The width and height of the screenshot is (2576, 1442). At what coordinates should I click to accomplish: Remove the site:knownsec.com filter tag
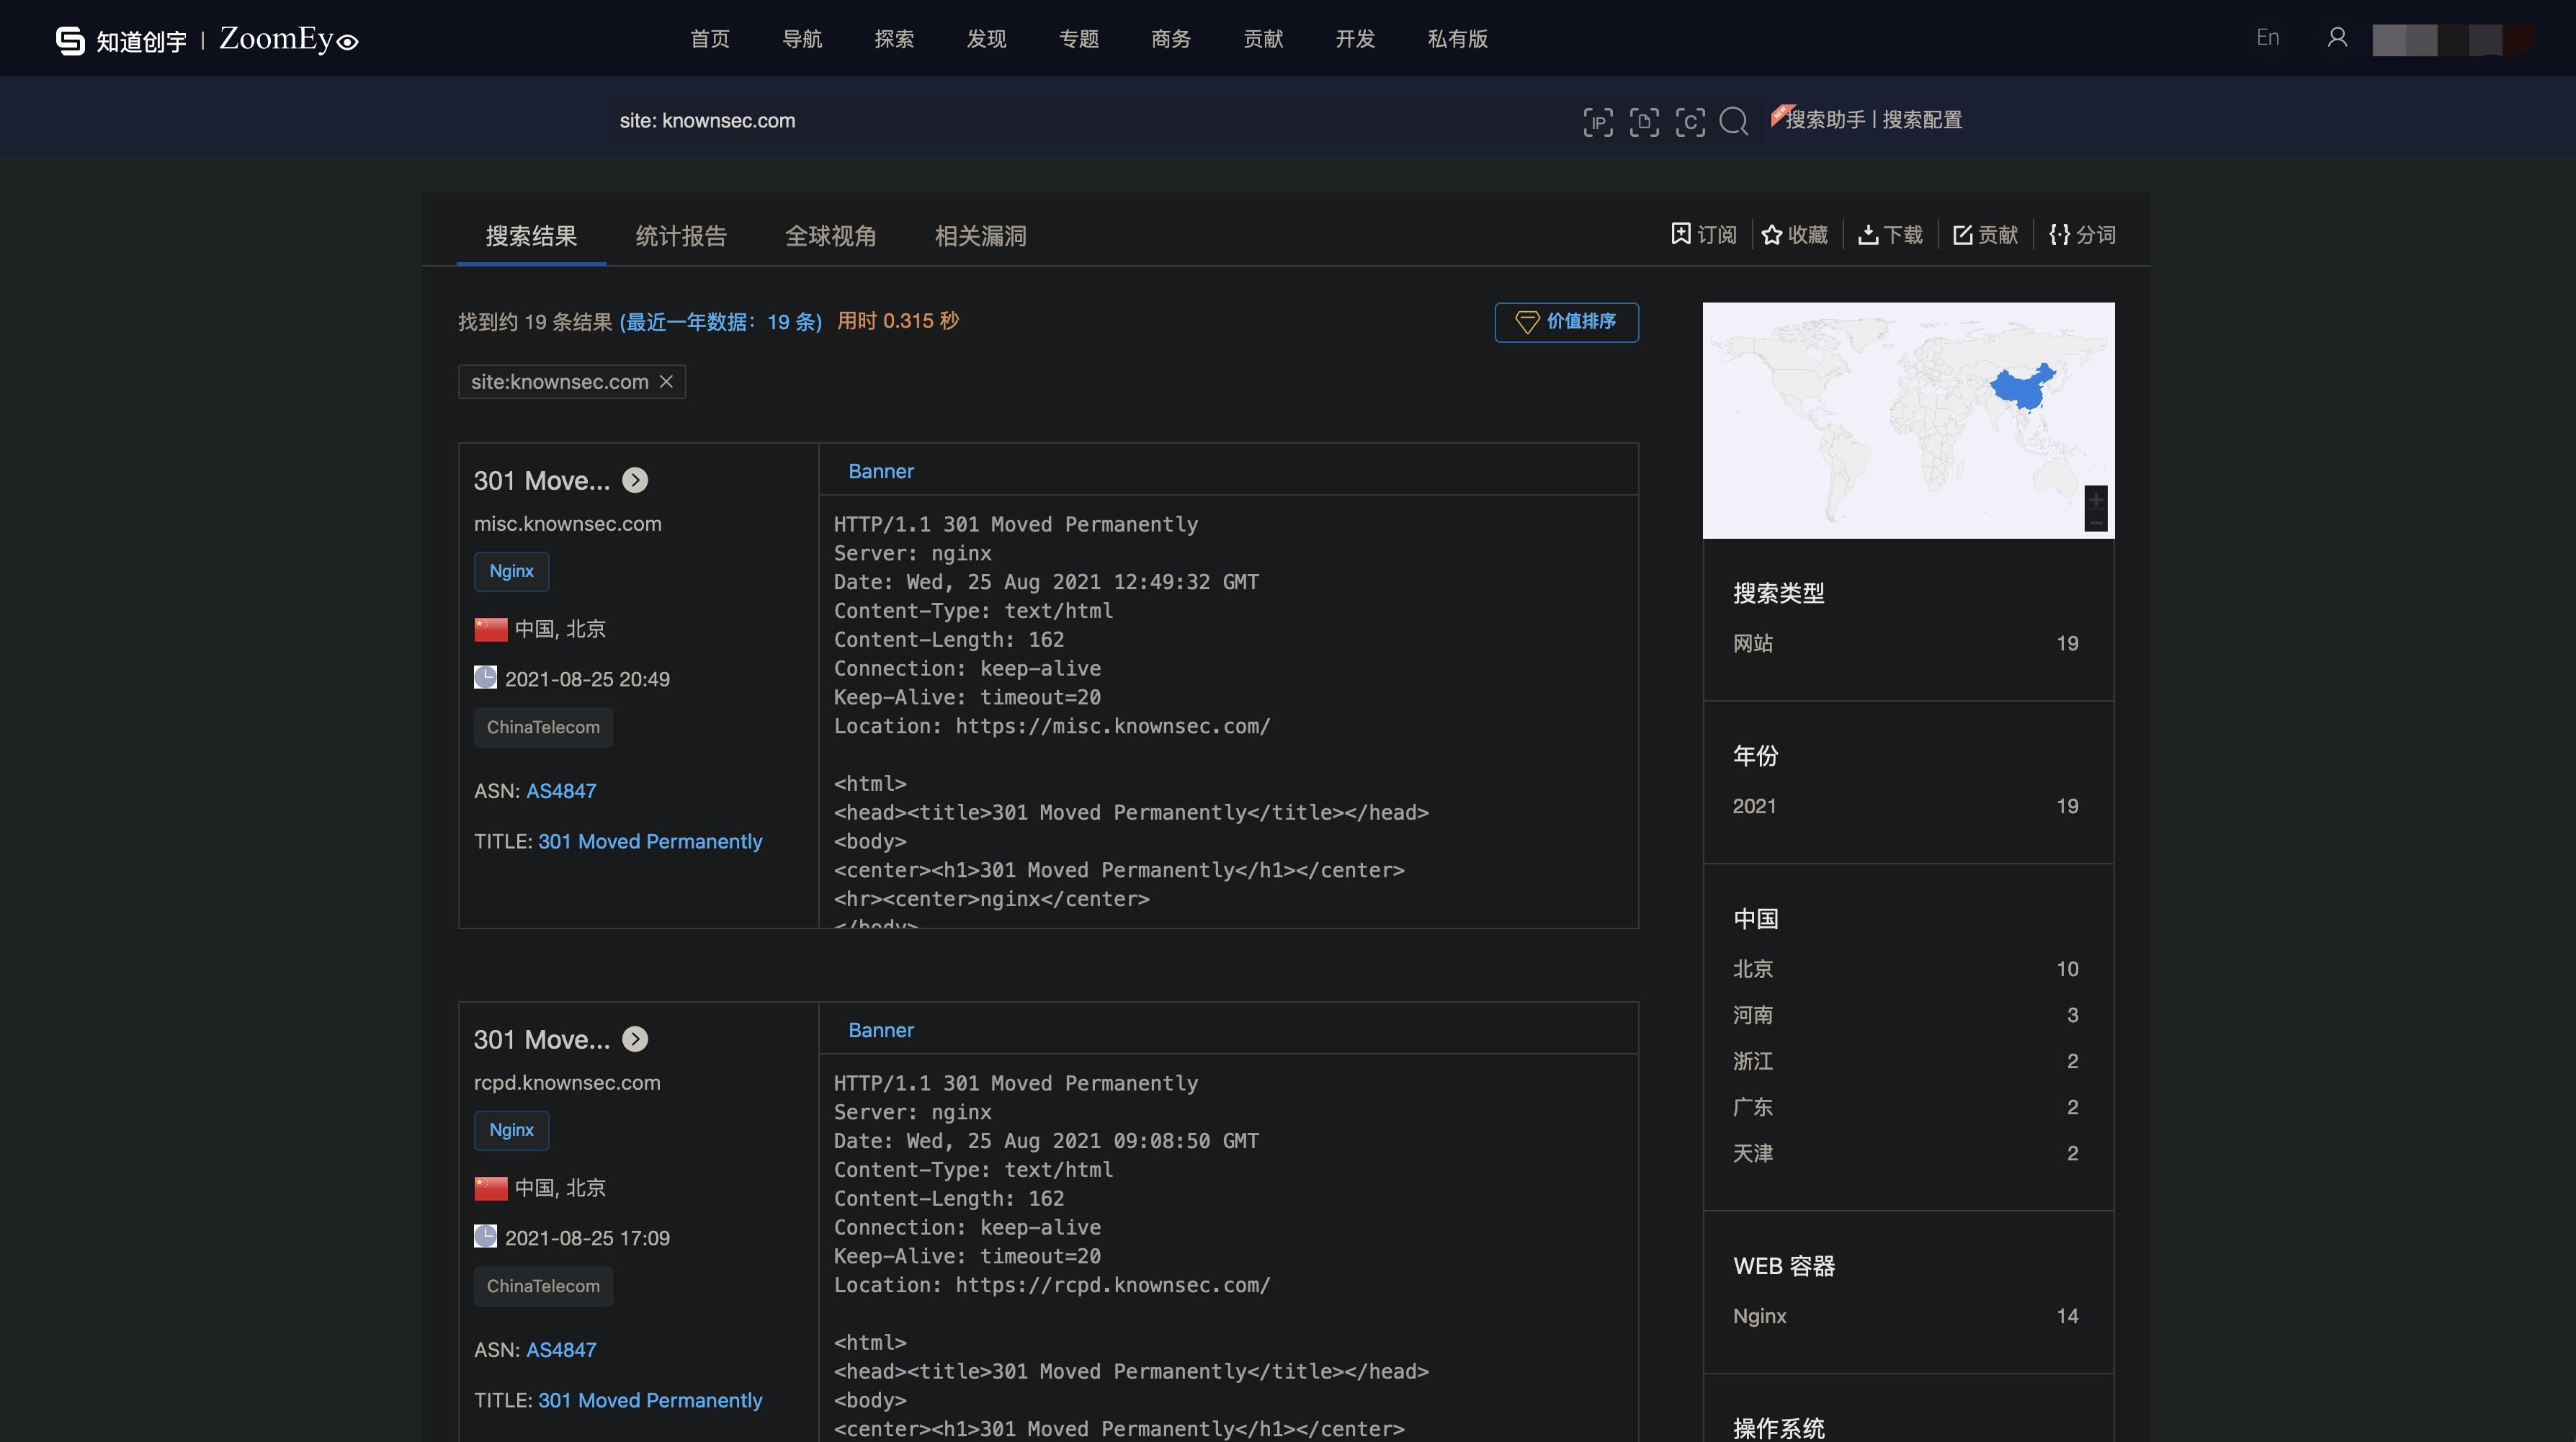[666, 382]
